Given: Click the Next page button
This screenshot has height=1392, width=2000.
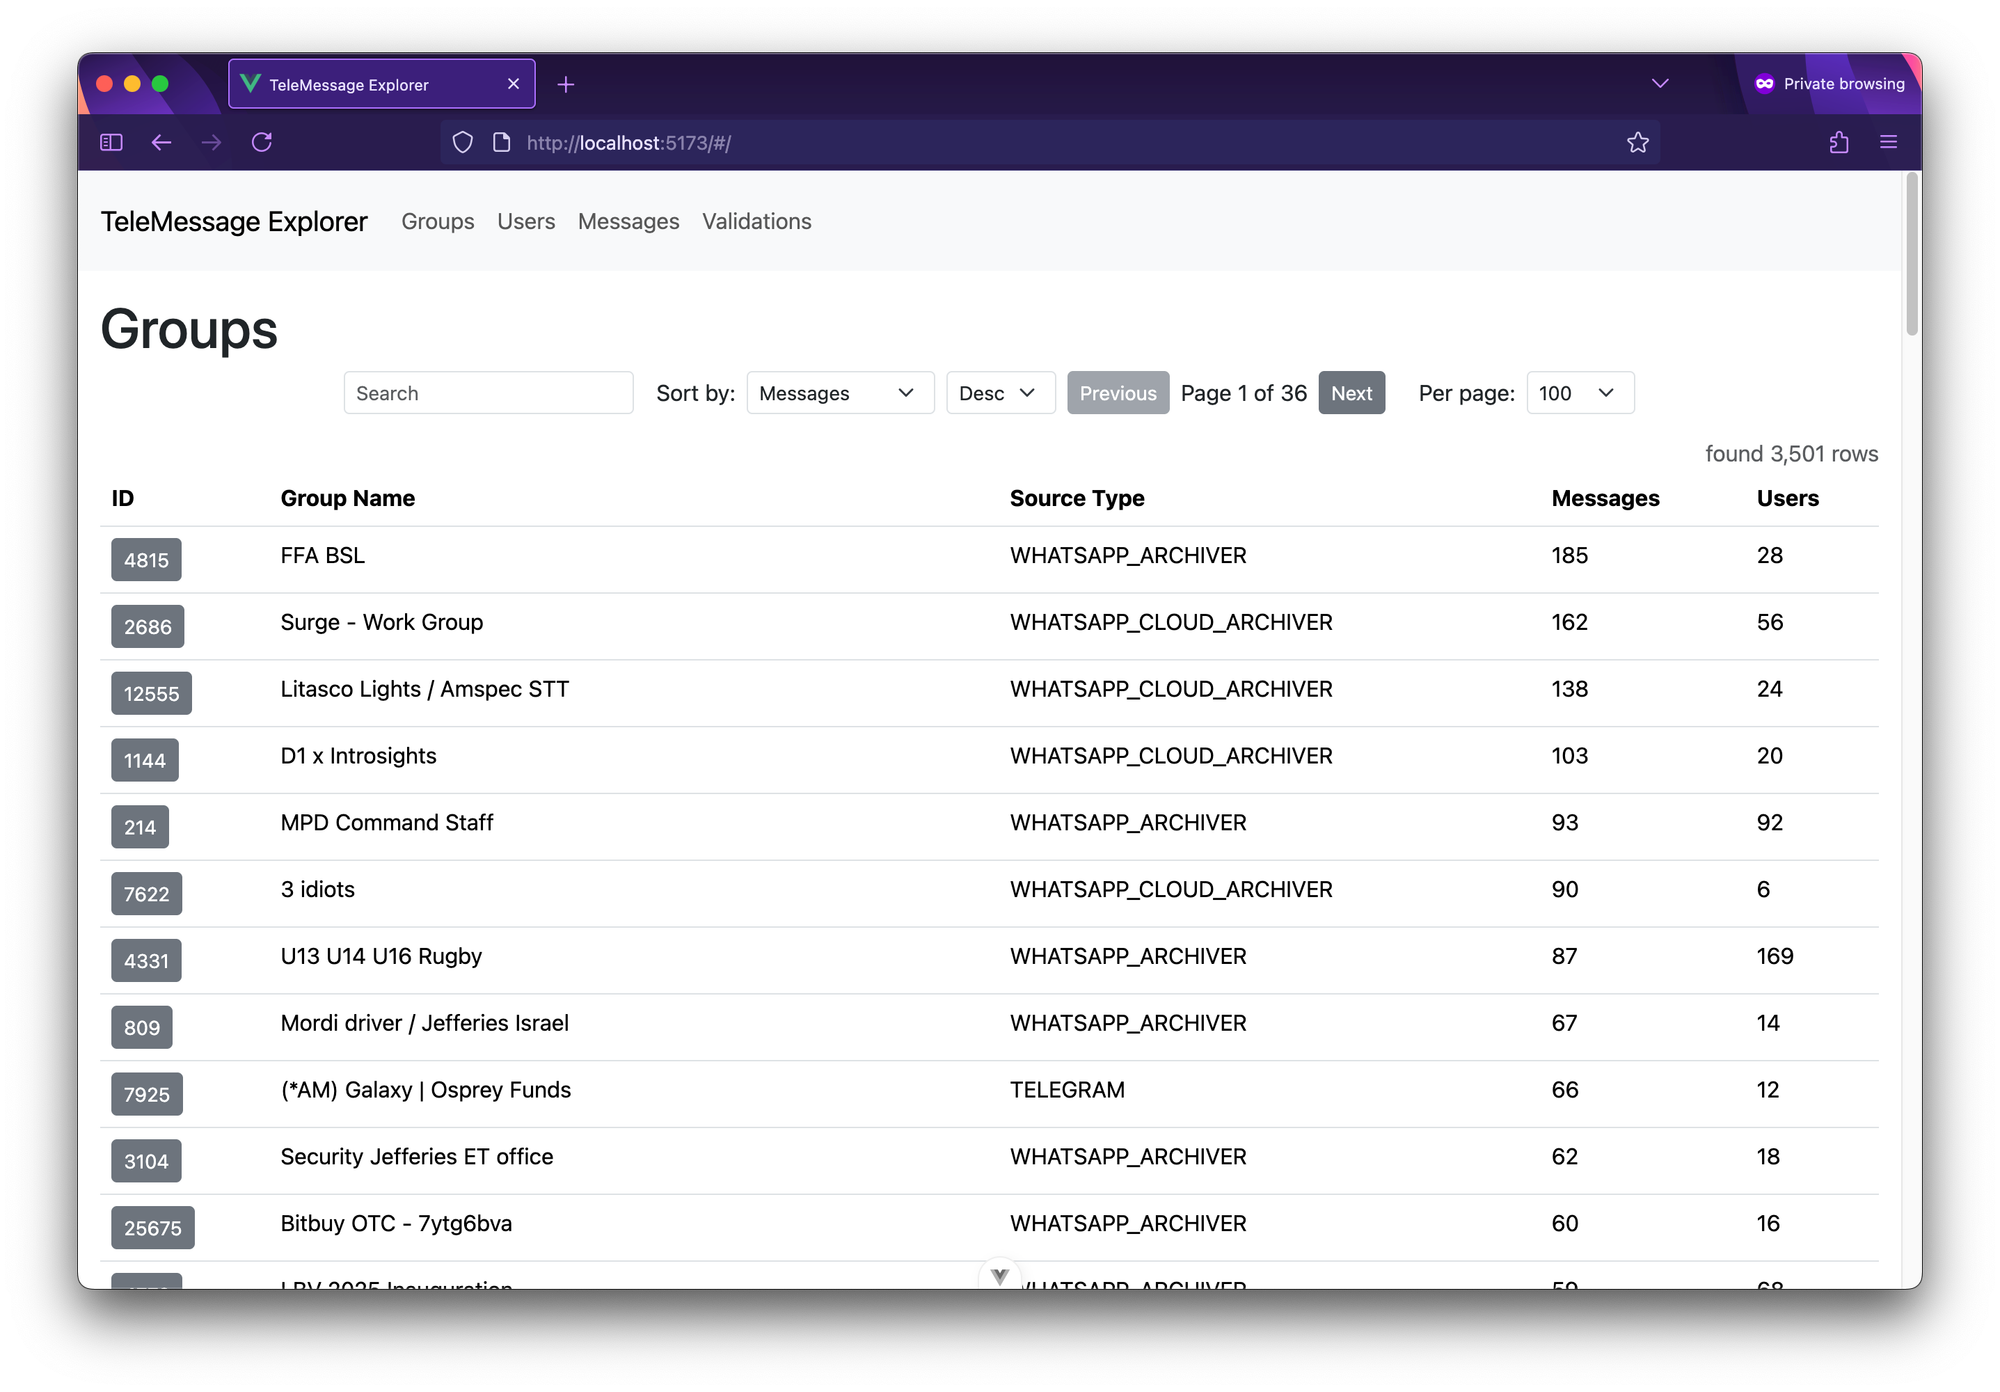Looking at the screenshot, I should (1351, 393).
